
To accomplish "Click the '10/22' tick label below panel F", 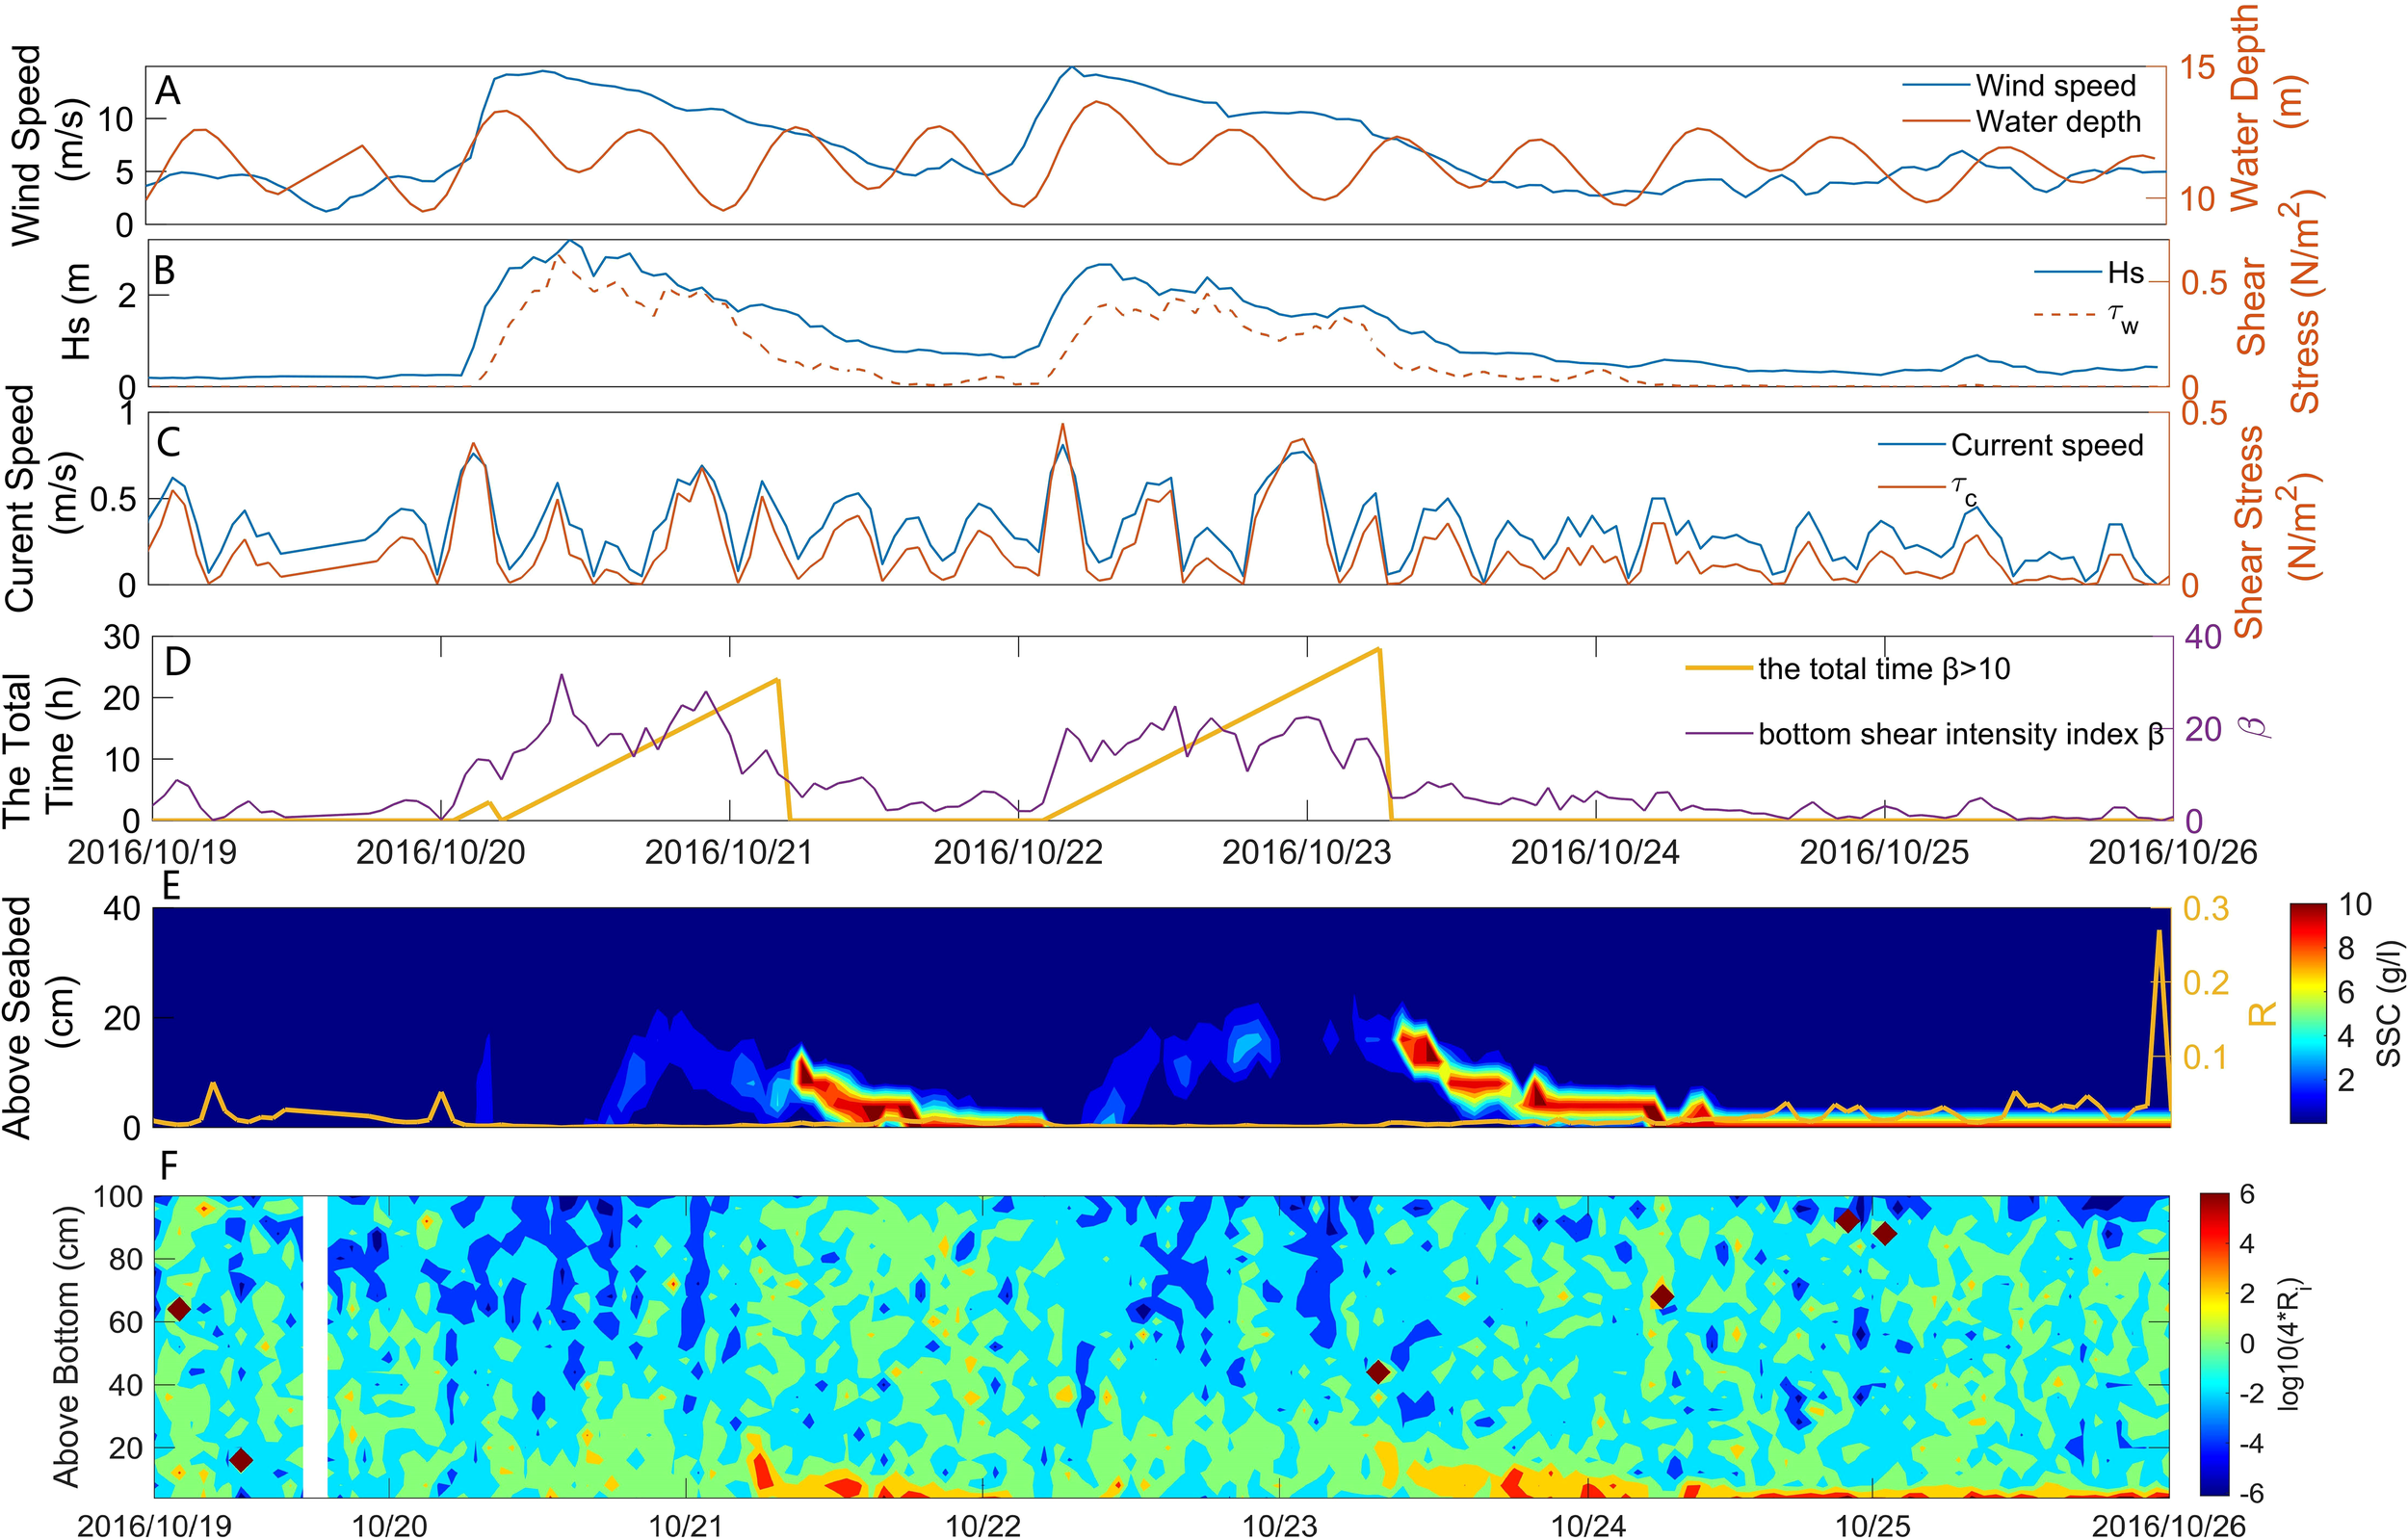I will [982, 1525].
